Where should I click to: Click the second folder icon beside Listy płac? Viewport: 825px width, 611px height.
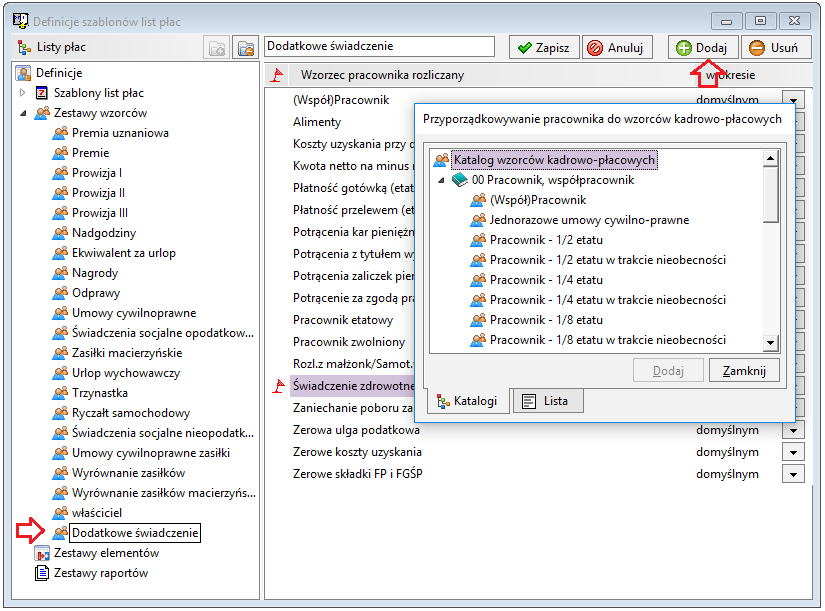click(x=245, y=48)
